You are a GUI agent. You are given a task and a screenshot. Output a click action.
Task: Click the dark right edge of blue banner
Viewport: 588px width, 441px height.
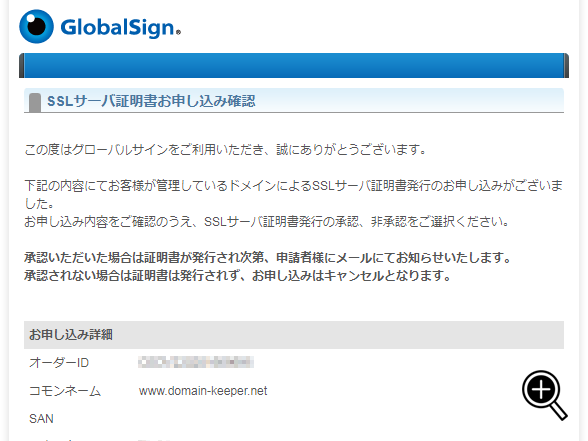point(566,66)
